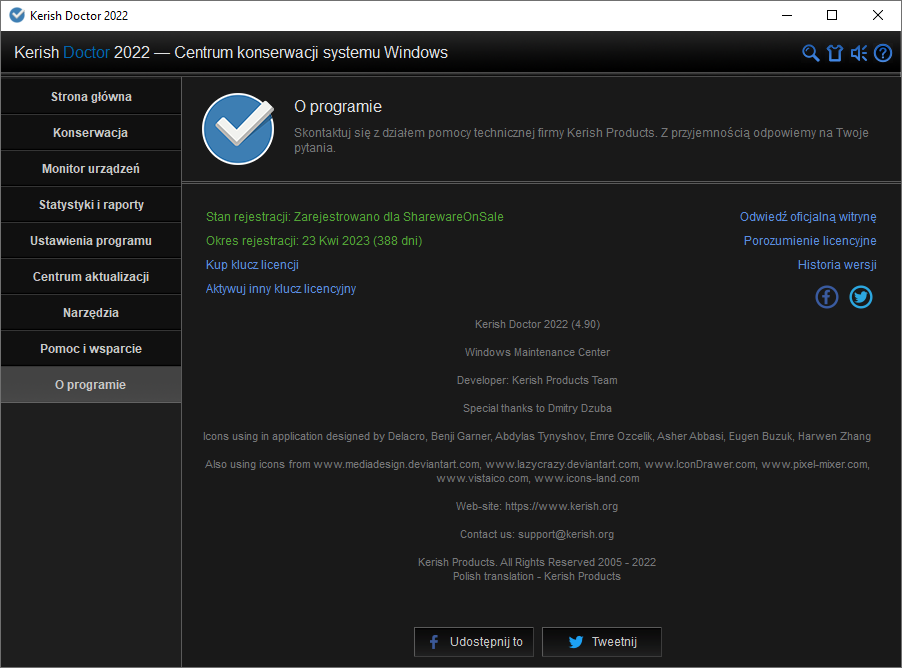The height and width of the screenshot is (668, 902).
Task: Click the Special thanks to Dmitry Dzuba line
Action: coord(537,409)
